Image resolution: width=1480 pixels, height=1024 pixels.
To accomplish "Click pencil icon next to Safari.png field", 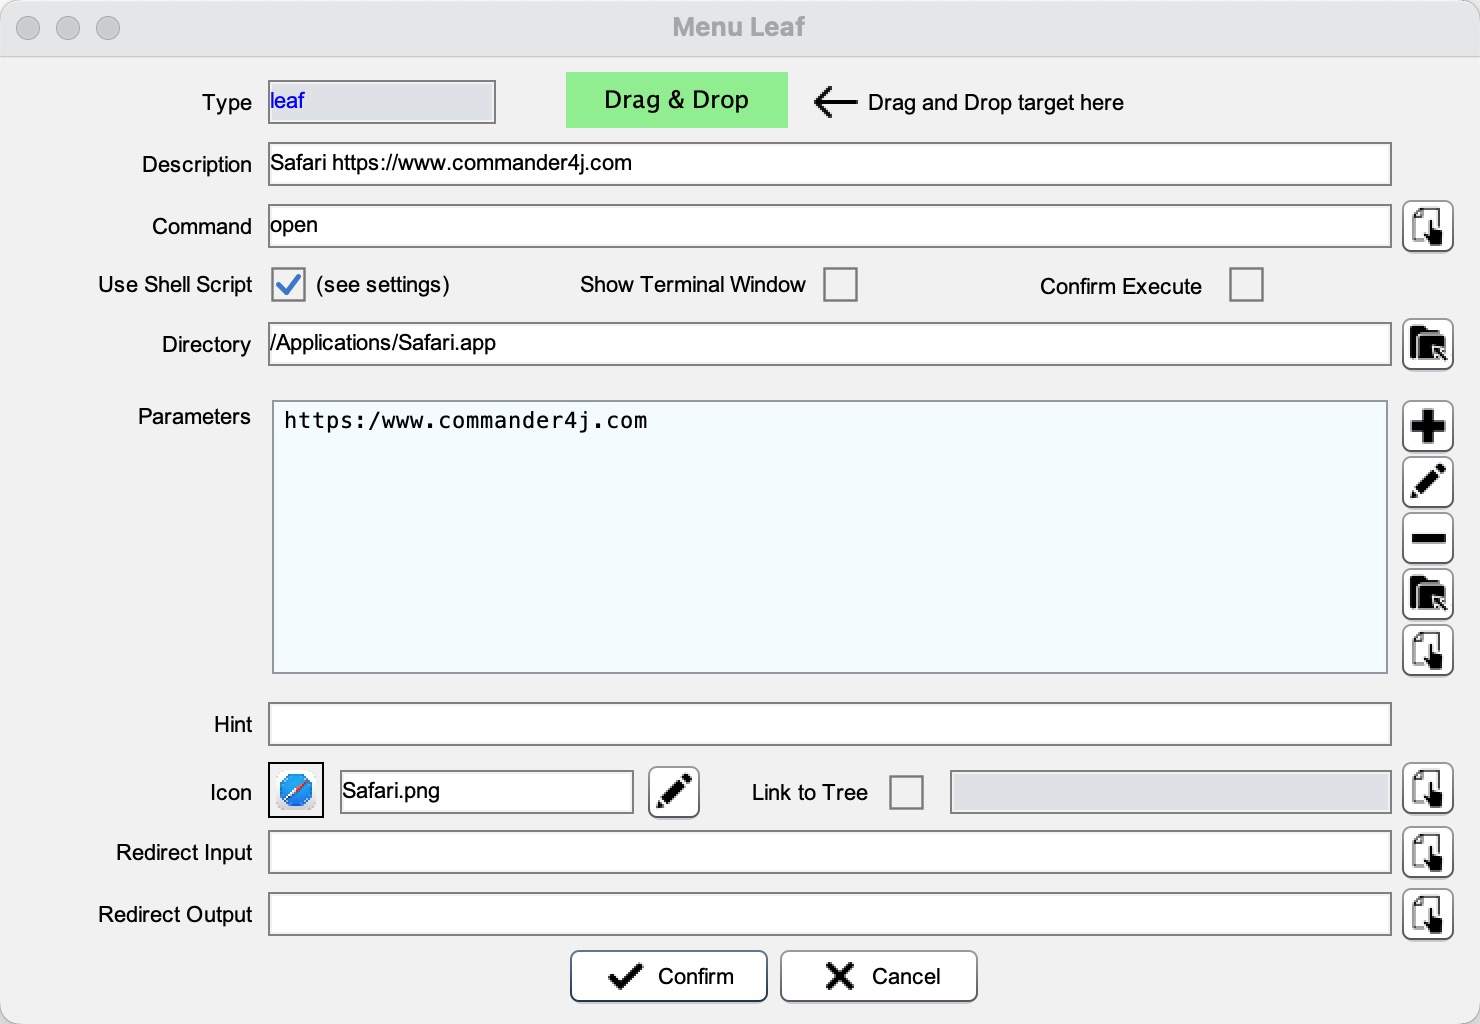I will coord(673,793).
